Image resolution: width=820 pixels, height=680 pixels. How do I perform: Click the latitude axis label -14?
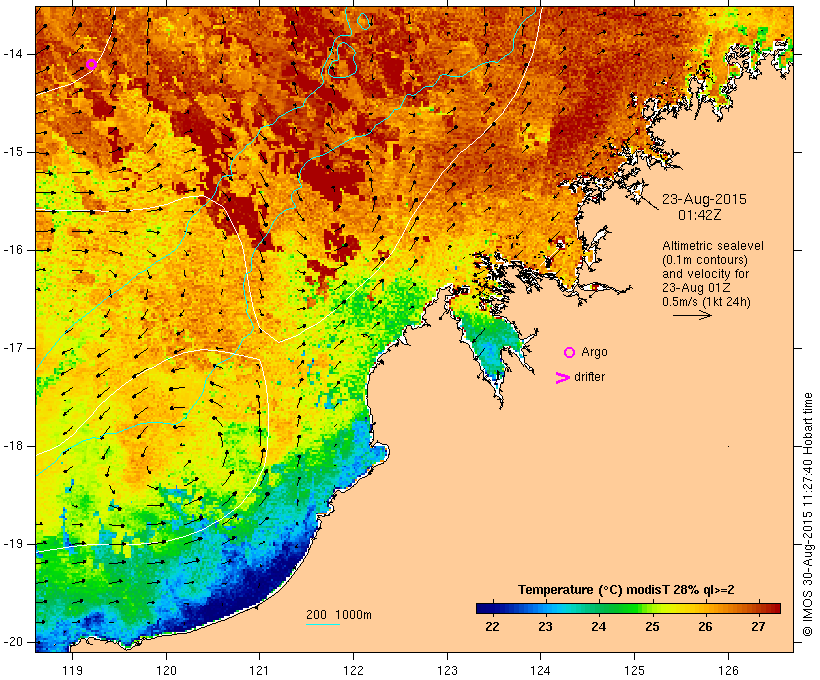click(x=13, y=54)
